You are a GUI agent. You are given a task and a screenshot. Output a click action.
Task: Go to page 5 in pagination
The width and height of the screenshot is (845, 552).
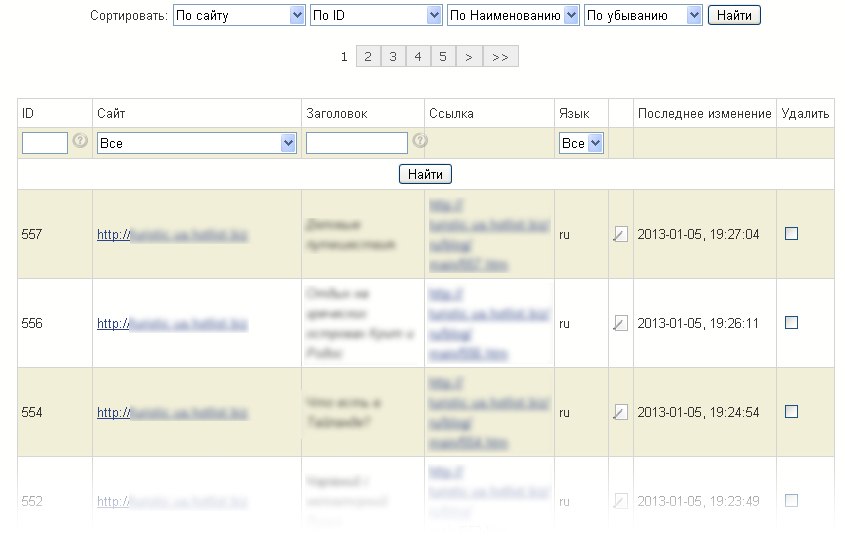[x=443, y=57]
